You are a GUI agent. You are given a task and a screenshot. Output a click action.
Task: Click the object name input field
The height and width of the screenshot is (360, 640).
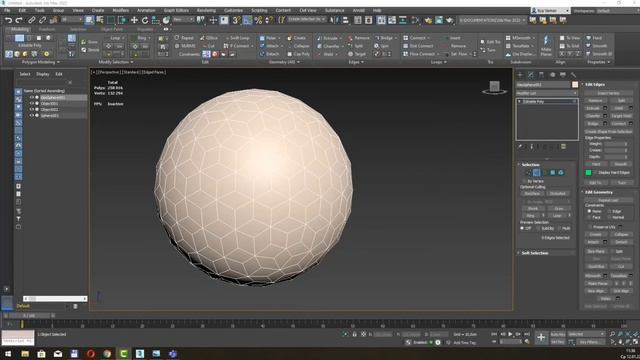[x=543, y=84]
